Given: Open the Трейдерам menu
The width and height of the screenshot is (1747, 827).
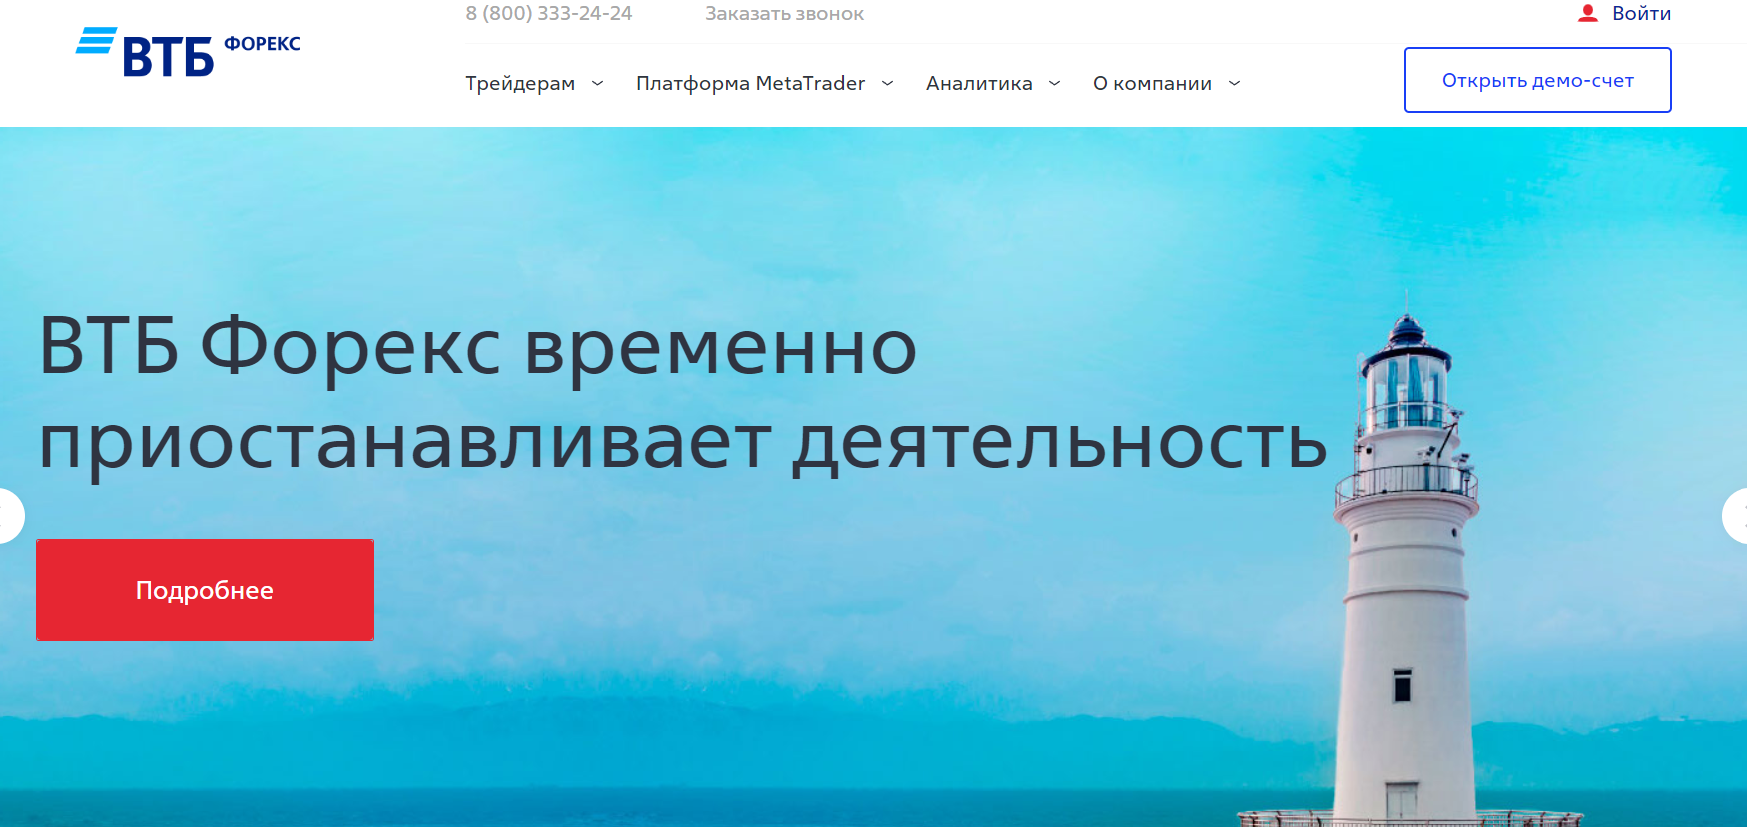Looking at the screenshot, I should (x=520, y=84).
